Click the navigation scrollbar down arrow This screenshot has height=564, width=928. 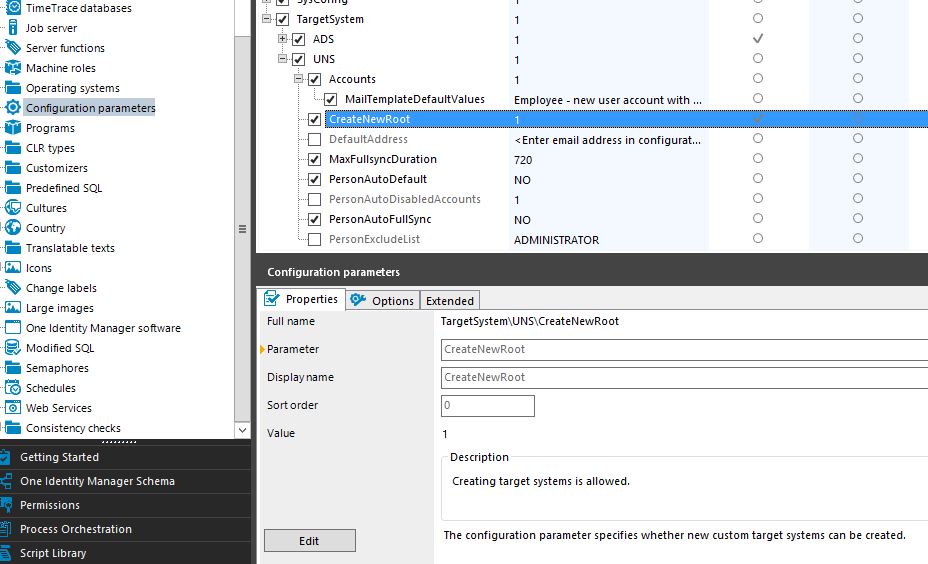tap(242, 430)
